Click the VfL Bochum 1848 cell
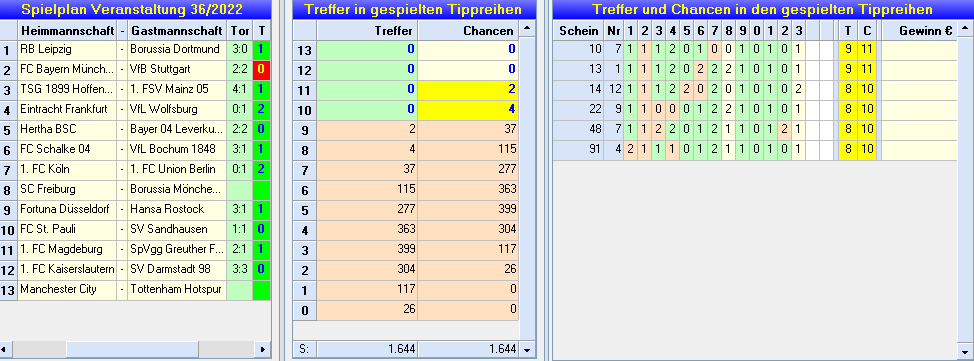 (177, 149)
